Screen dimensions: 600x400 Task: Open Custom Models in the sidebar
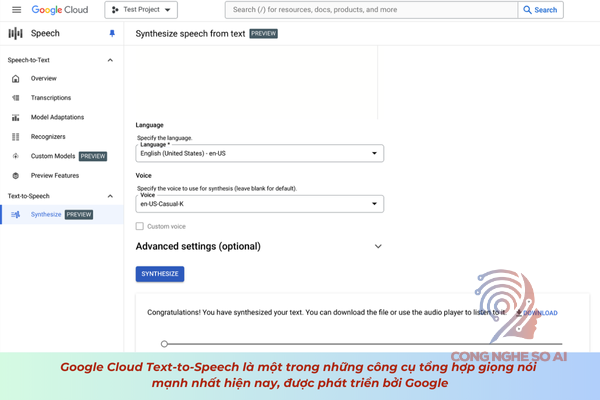pos(52,156)
